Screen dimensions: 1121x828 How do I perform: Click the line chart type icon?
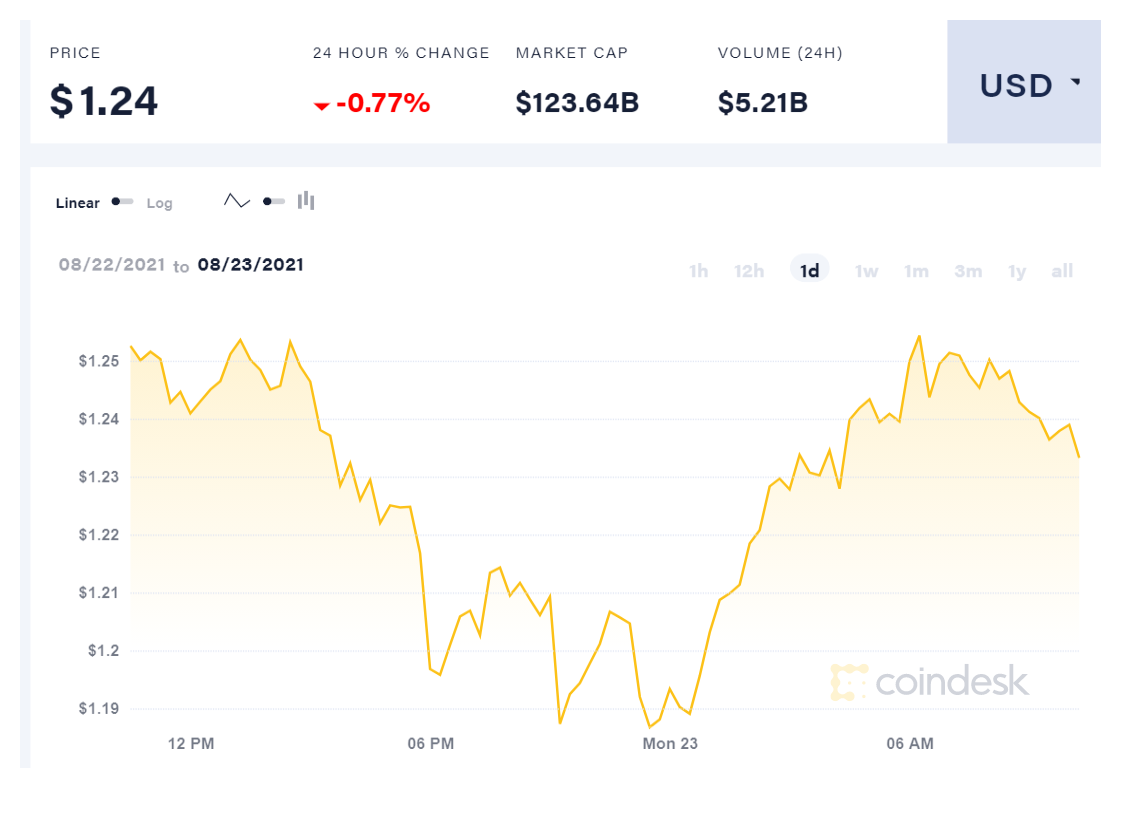pyautogui.click(x=237, y=201)
